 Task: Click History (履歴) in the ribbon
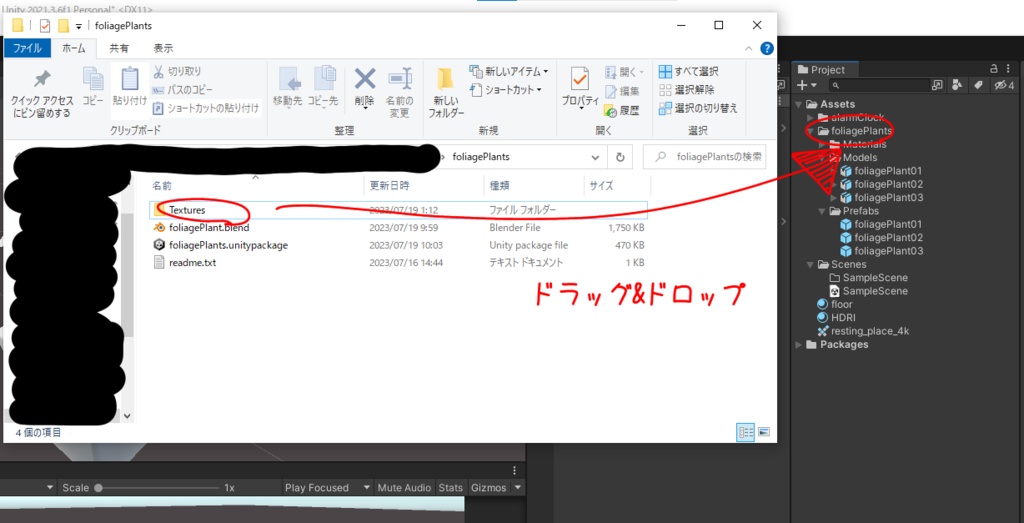622,110
